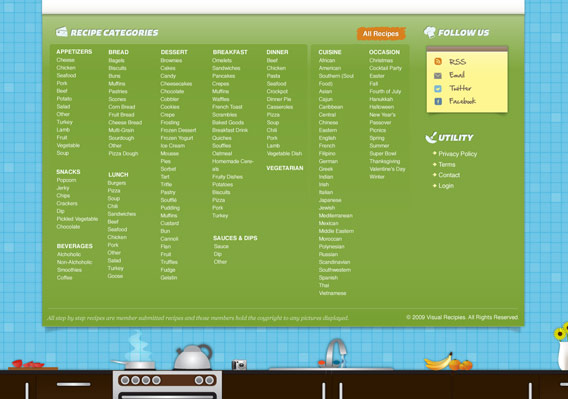Click the Facebook icon
Image resolution: width=568 pixels, height=399 pixels.
point(438,101)
